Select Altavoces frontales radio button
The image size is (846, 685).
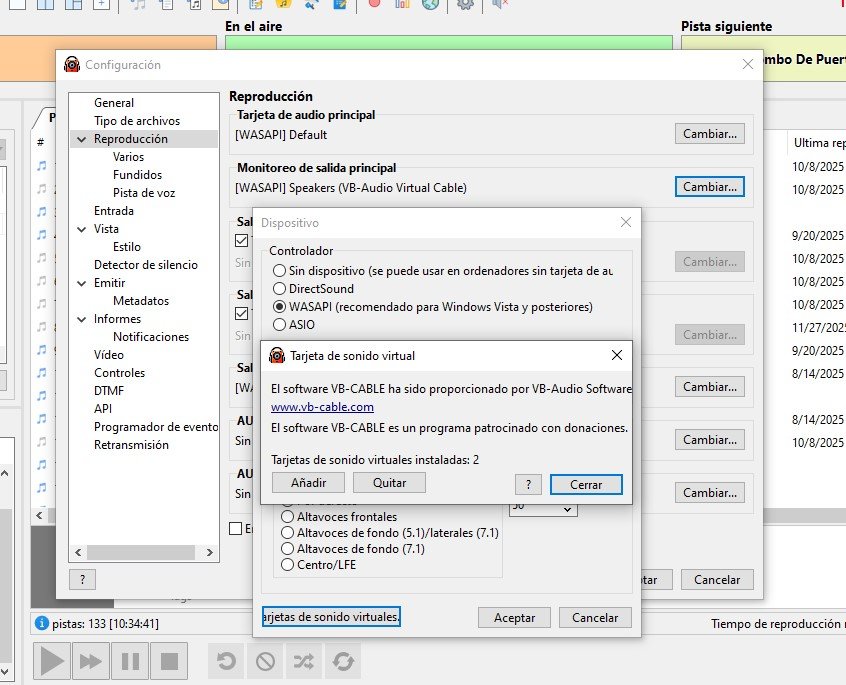point(288,517)
